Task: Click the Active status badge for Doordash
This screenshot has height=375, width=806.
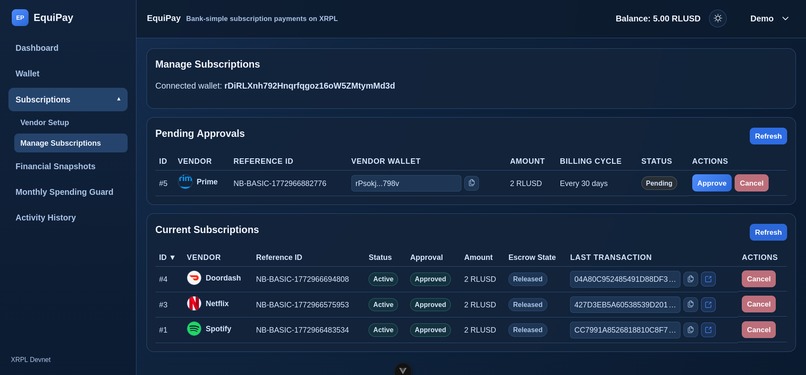Action: coord(383,279)
